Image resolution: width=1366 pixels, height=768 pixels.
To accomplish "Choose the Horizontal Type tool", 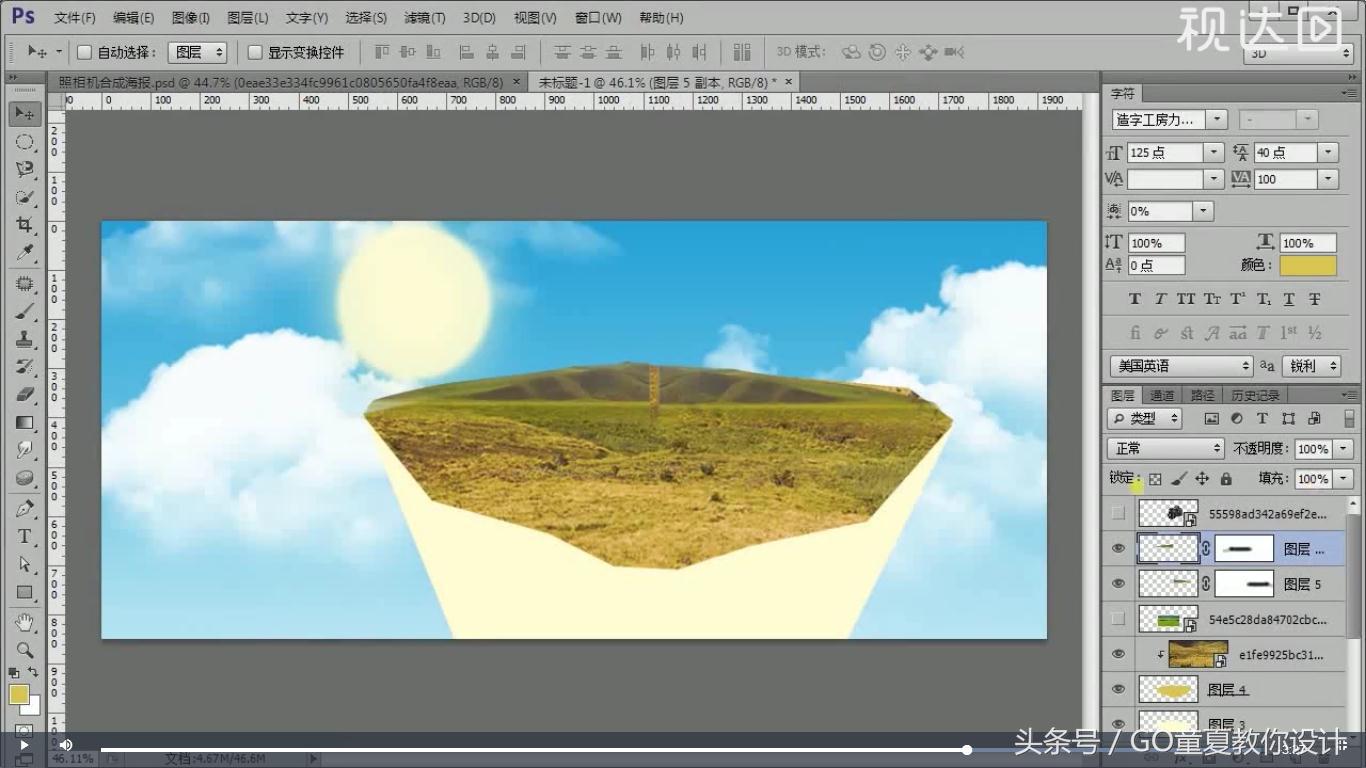I will point(23,537).
